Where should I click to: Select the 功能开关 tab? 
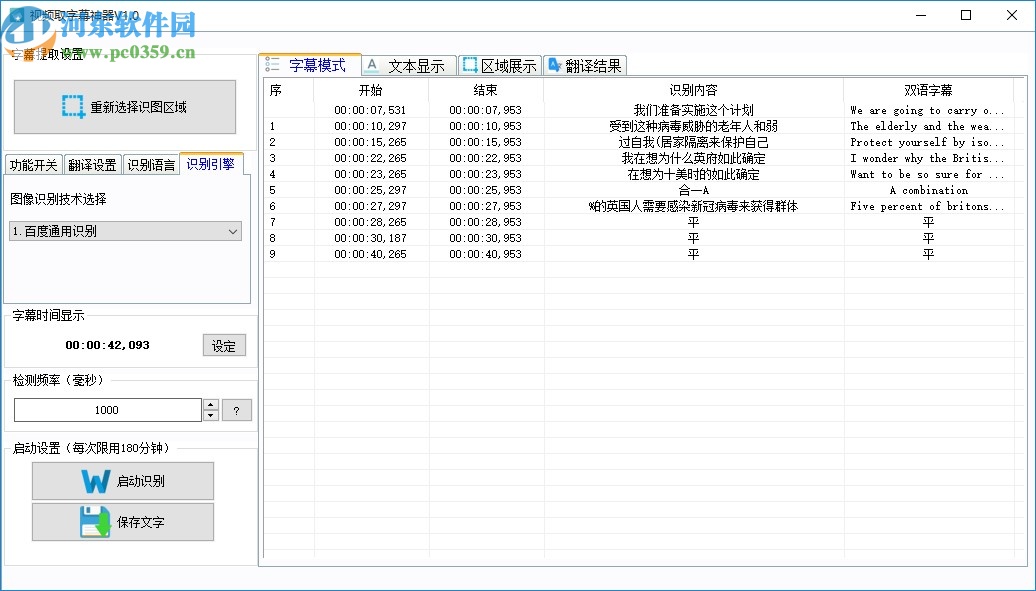click(33, 163)
